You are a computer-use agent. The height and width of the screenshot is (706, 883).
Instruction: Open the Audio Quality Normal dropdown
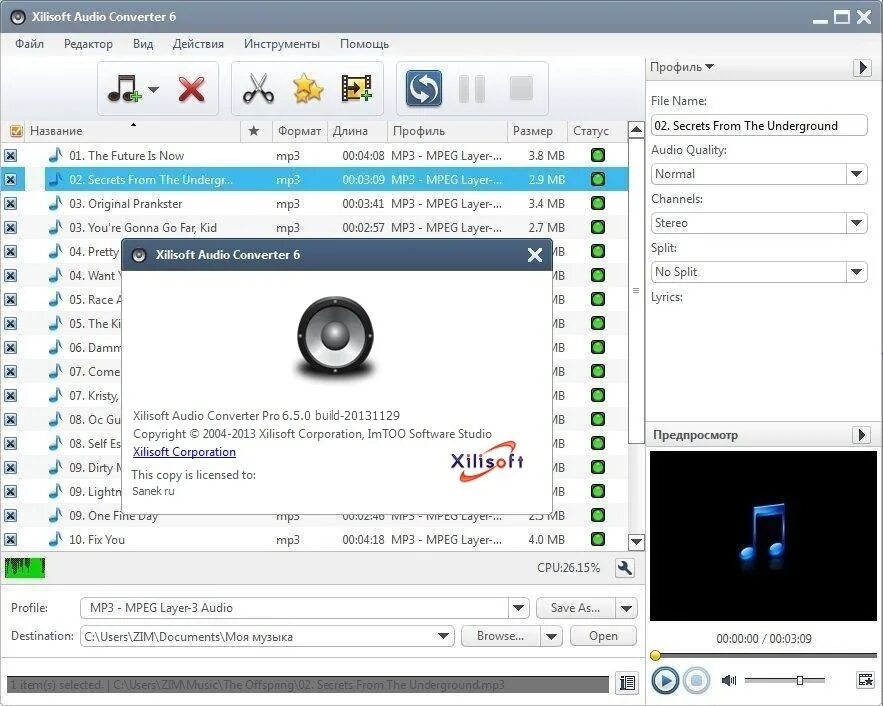(857, 174)
